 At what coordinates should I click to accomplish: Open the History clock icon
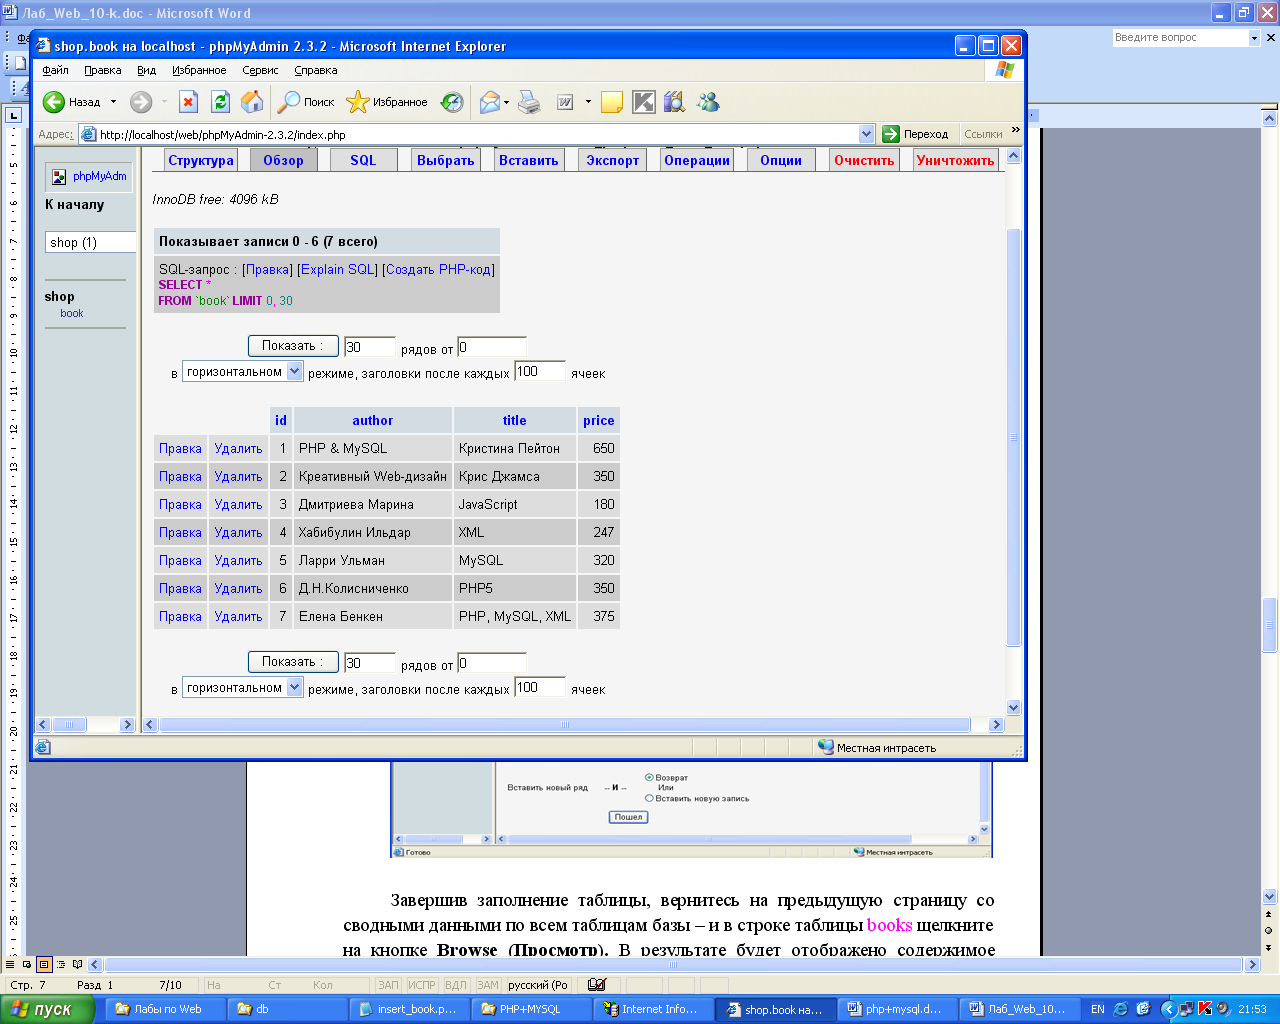point(452,102)
